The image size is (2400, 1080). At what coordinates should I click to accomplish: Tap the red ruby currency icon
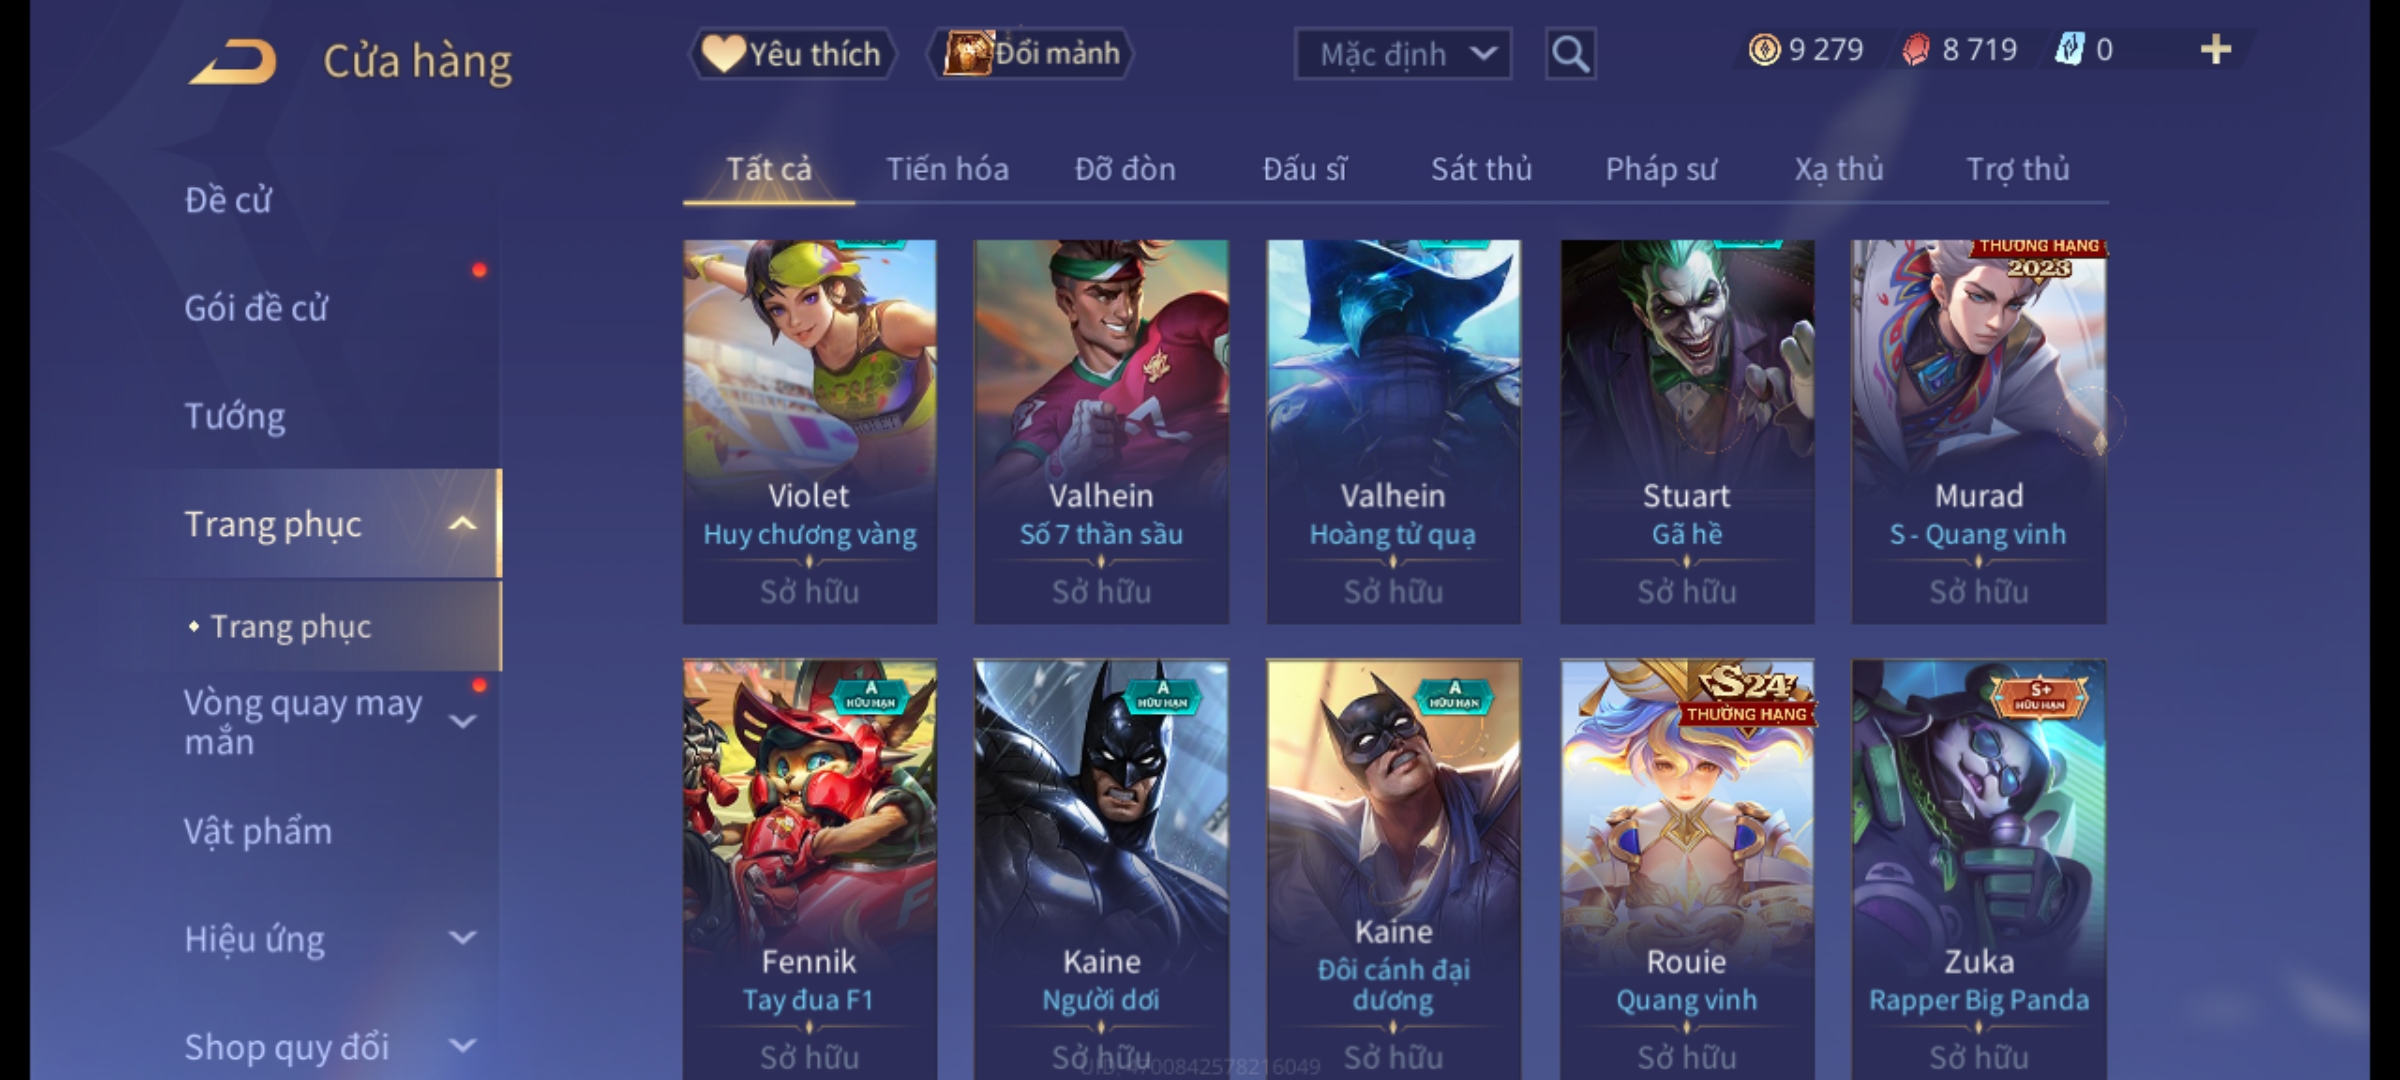click(x=1915, y=50)
